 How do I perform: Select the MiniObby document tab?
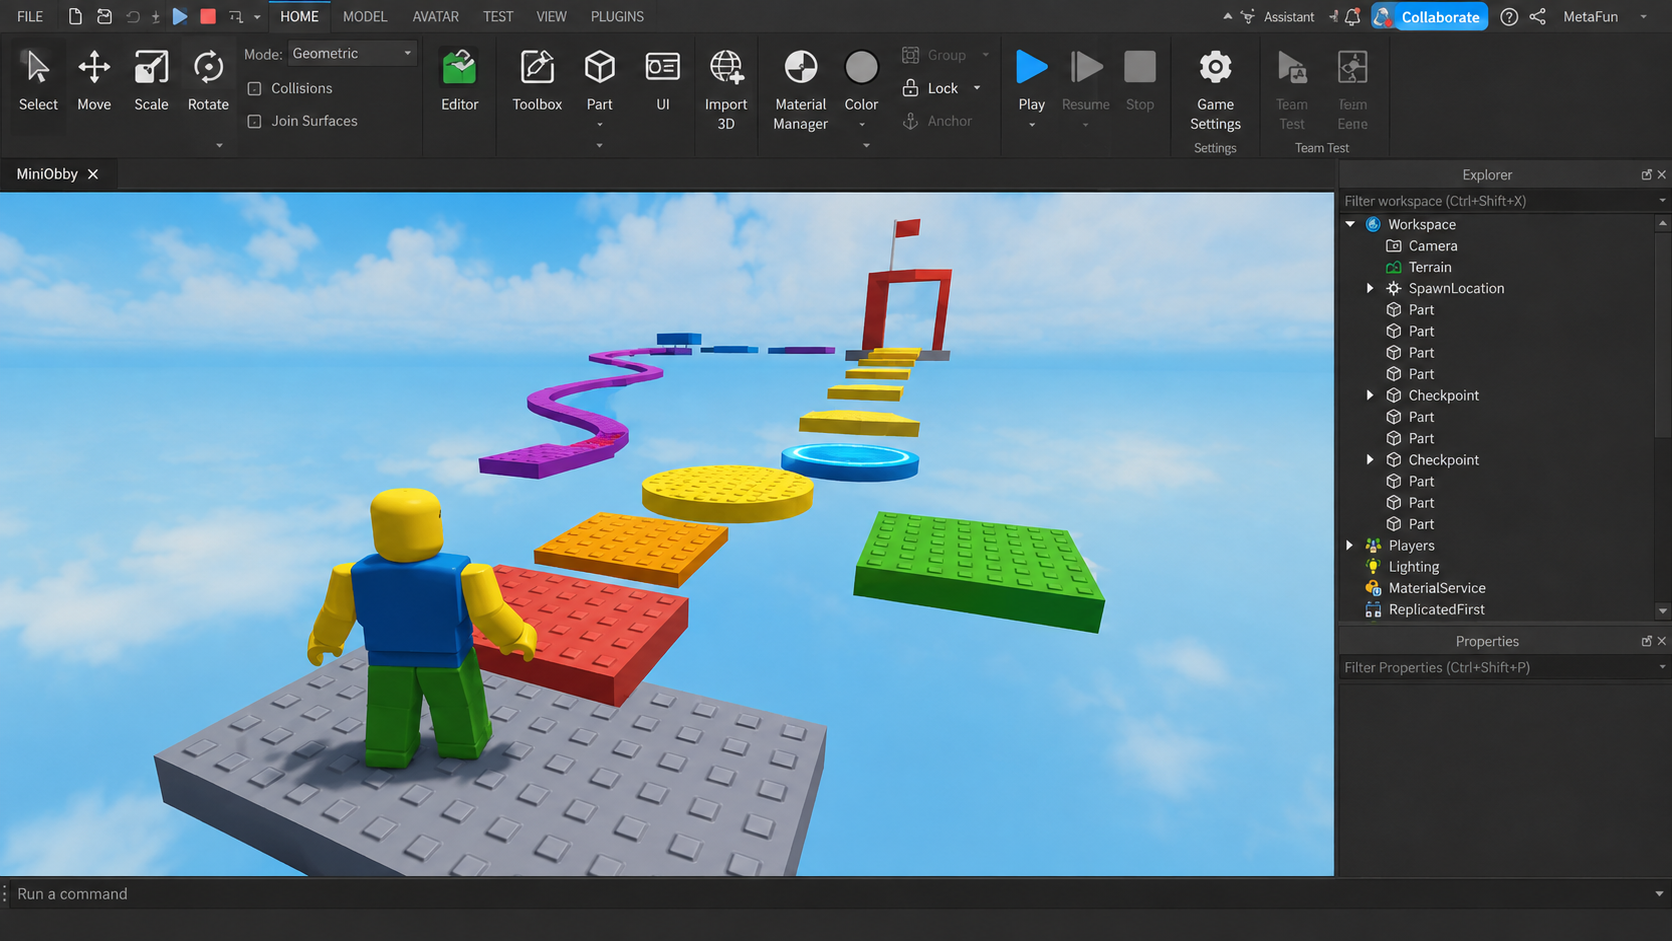(47, 174)
